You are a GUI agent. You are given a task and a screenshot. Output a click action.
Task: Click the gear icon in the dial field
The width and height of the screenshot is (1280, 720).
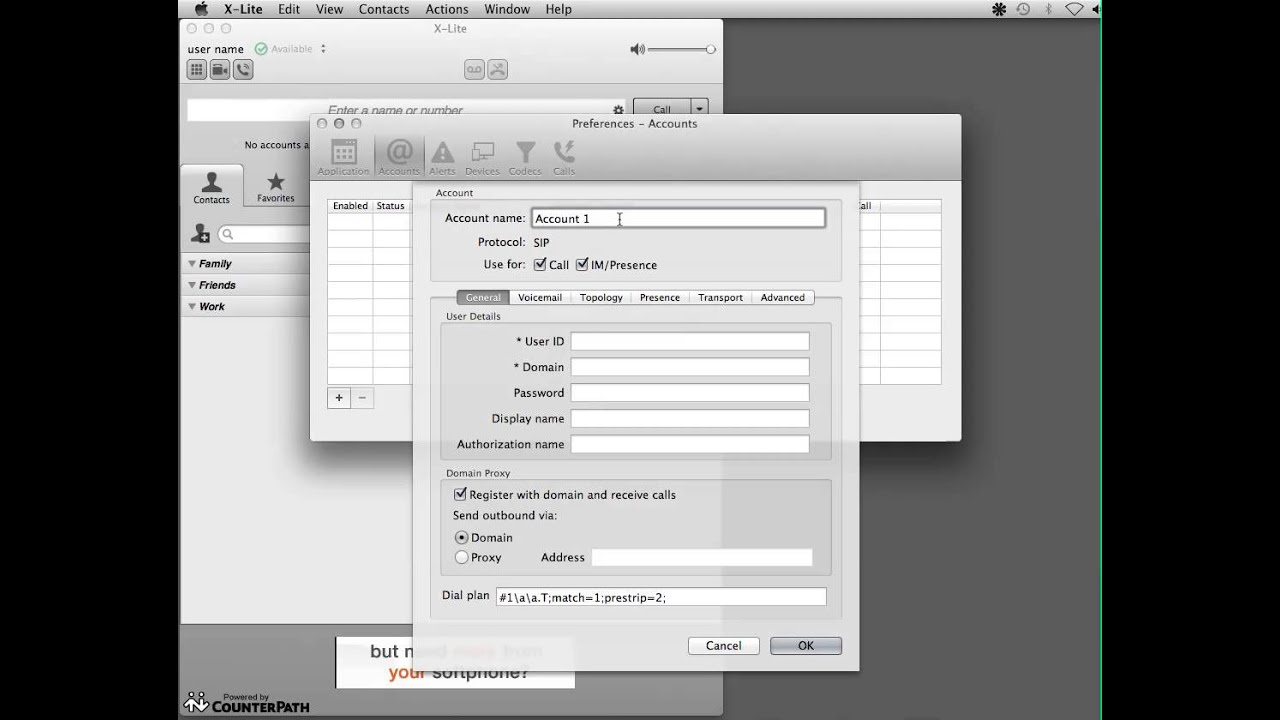(x=618, y=110)
